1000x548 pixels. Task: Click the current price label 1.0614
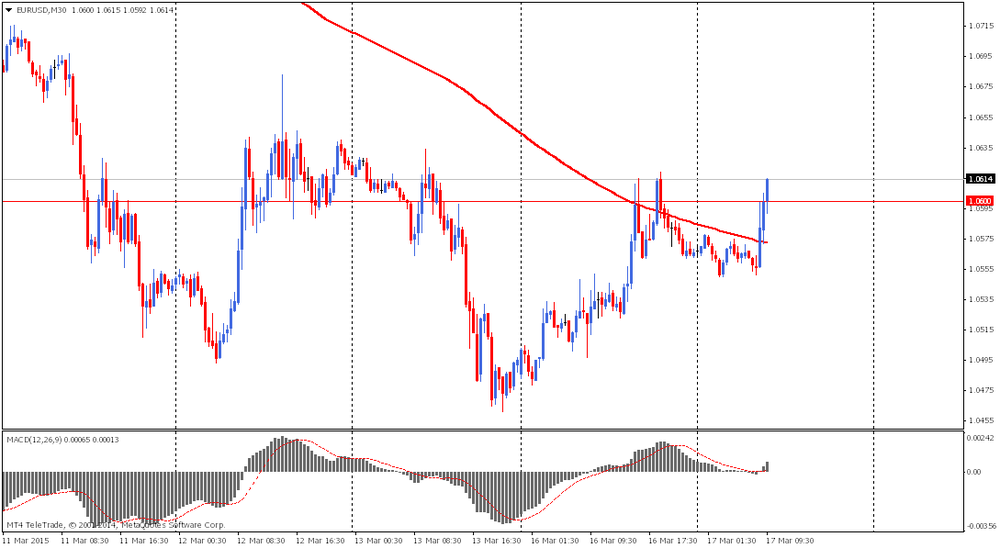[980, 179]
